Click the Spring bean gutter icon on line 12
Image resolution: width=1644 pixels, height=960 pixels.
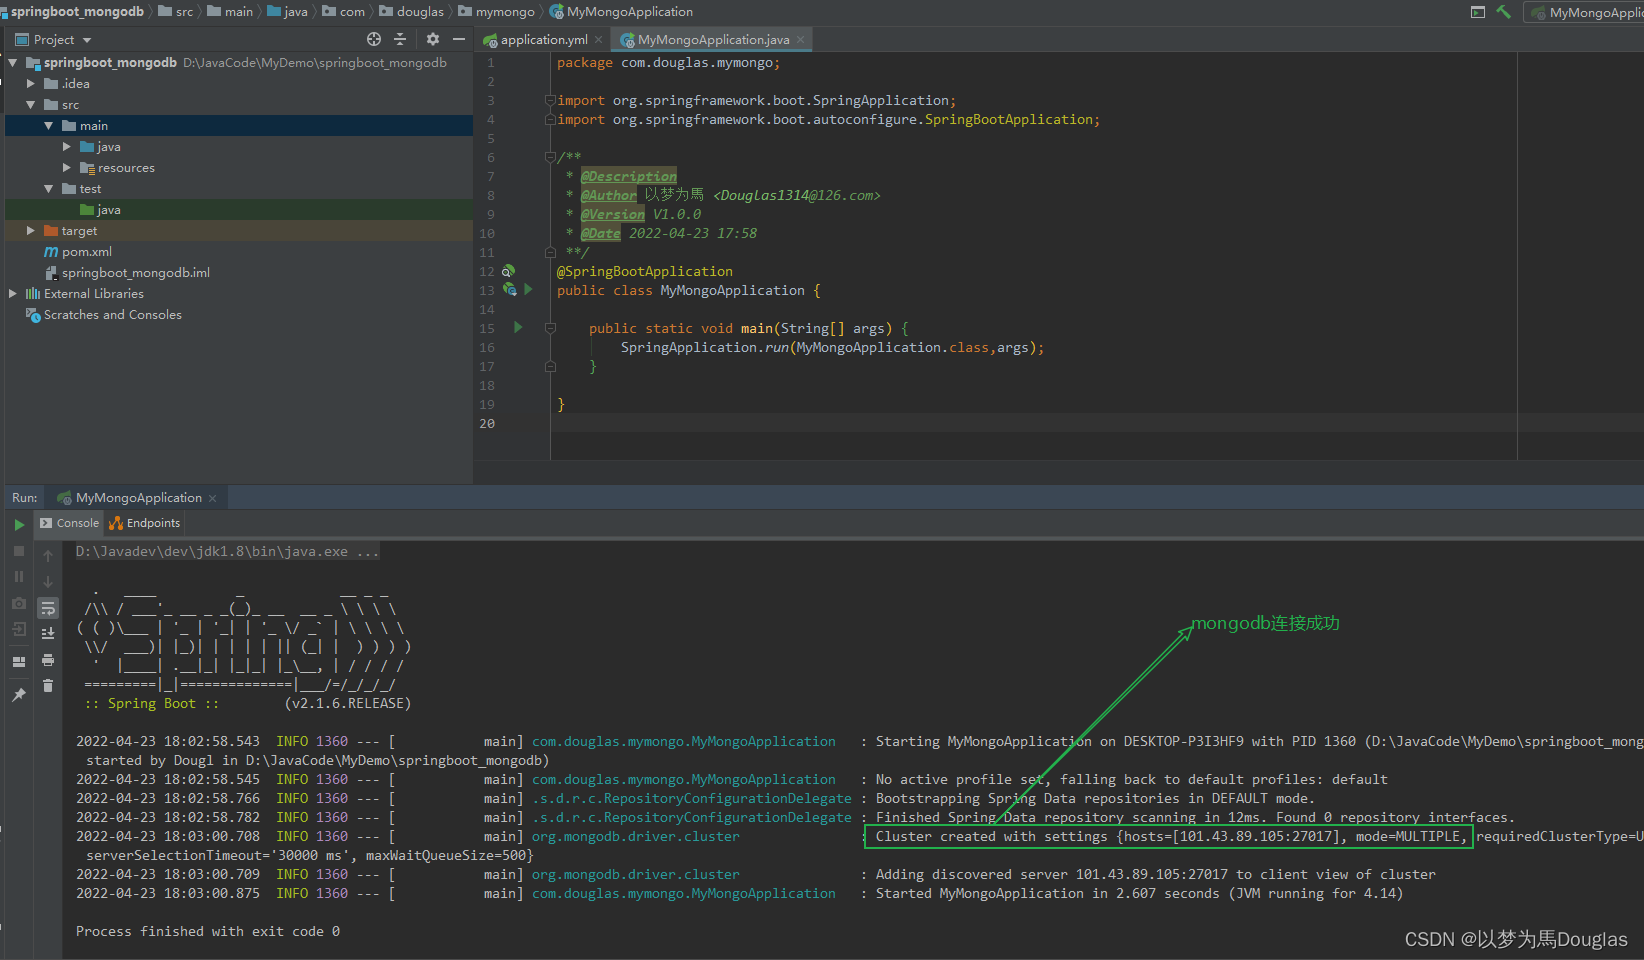pos(508,271)
